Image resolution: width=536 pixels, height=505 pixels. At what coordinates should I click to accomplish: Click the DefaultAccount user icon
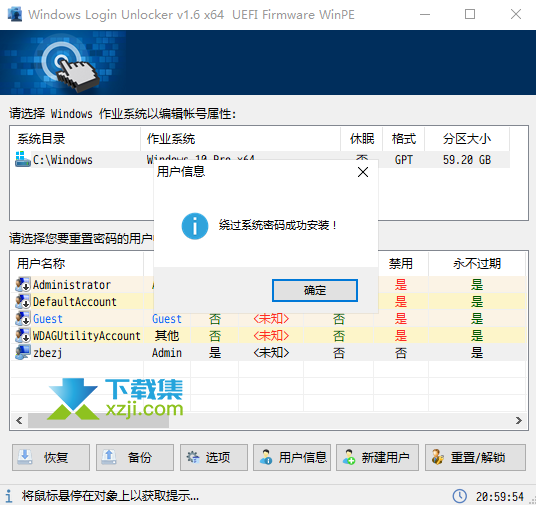coord(23,301)
